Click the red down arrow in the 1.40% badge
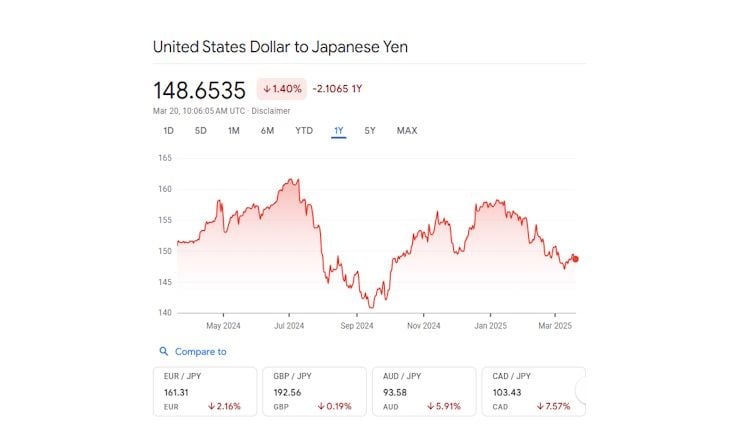This screenshot has height=443, width=750. coord(268,89)
